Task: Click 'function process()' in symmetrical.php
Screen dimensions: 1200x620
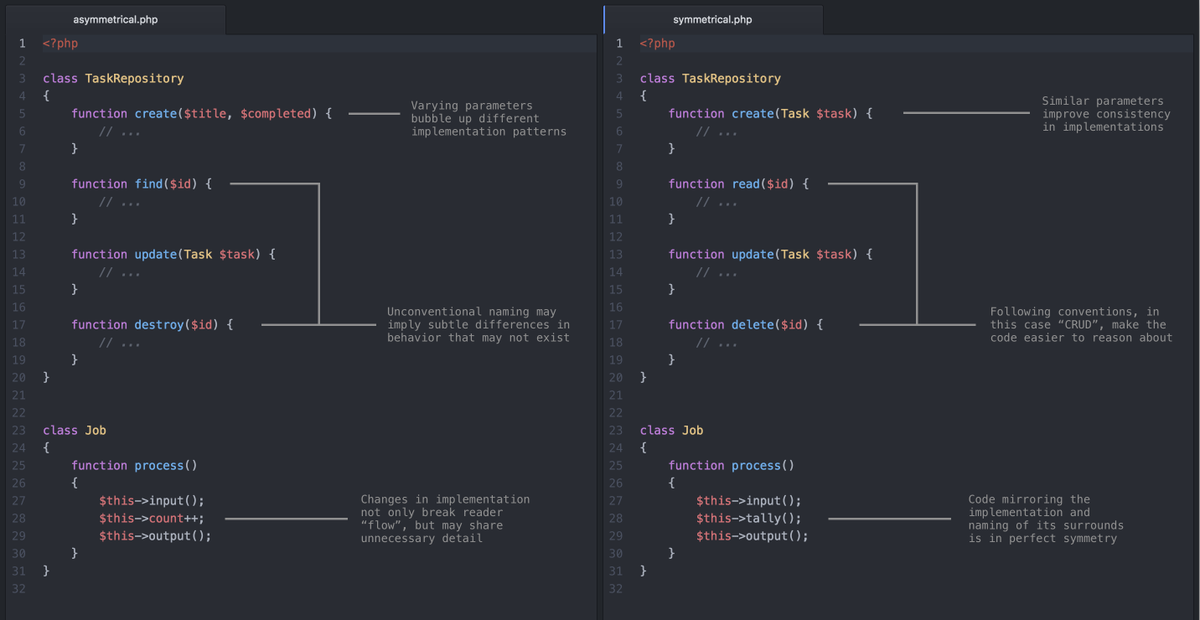Action: pyautogui.click(x=731, y=465)
